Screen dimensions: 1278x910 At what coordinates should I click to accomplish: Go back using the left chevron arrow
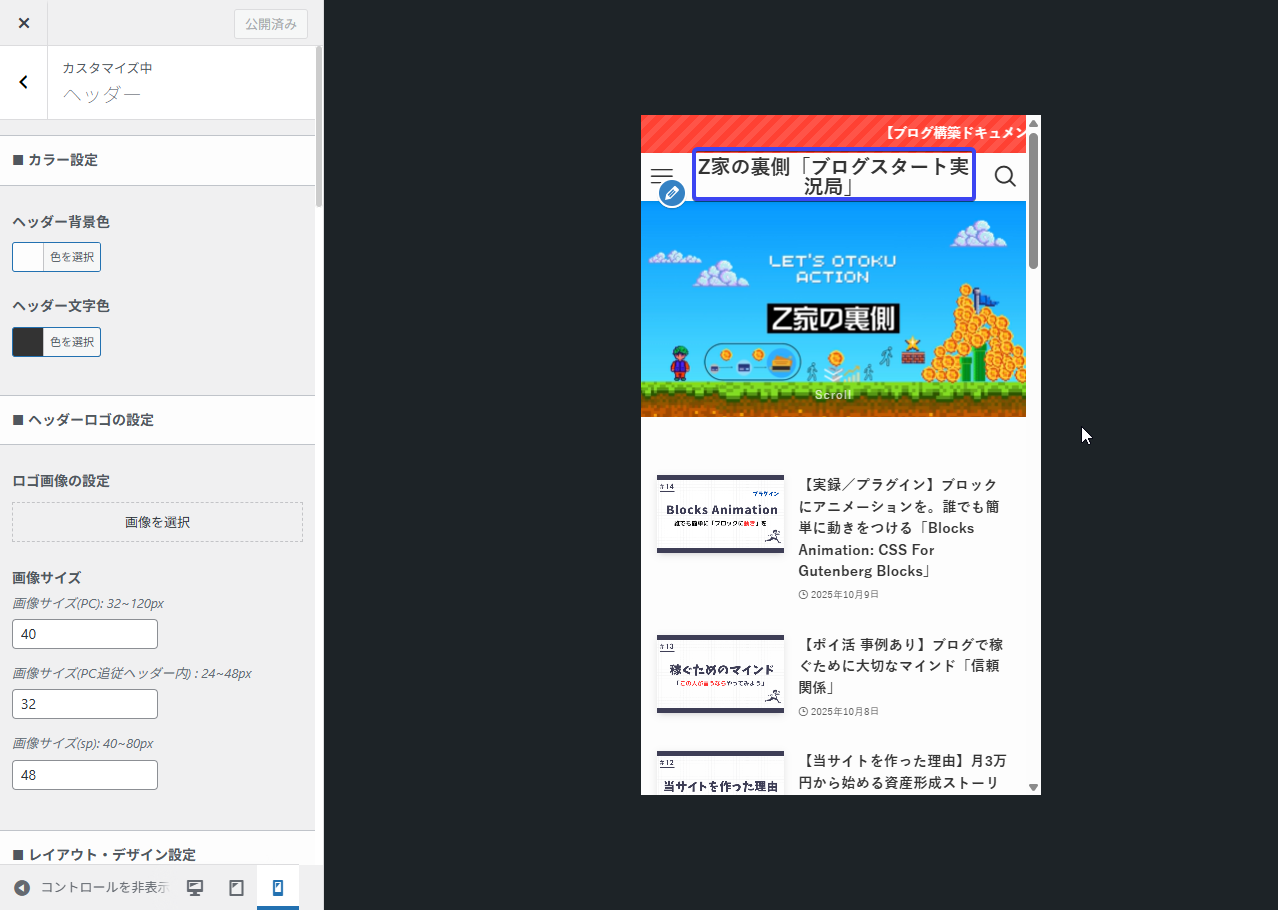(24, 82)
